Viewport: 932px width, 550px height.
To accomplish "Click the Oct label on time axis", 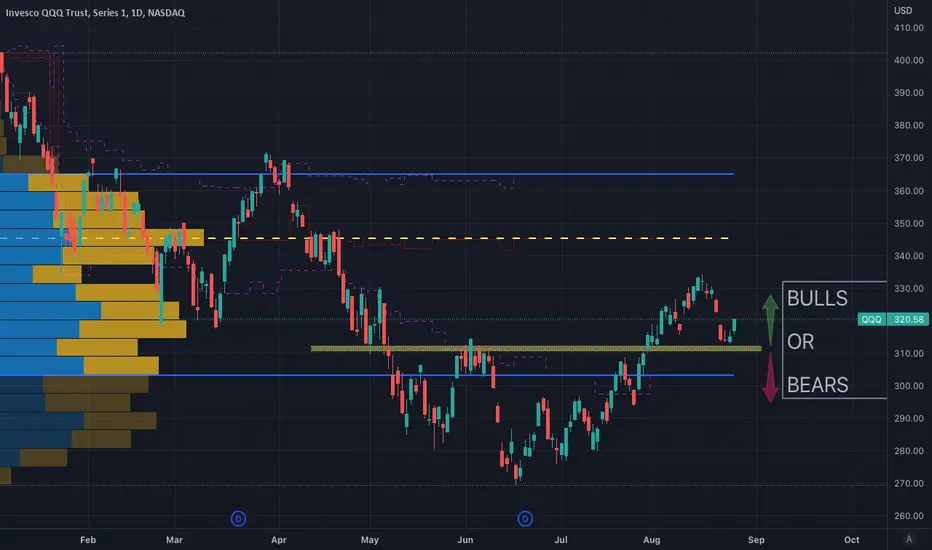I will coord(852,540).
